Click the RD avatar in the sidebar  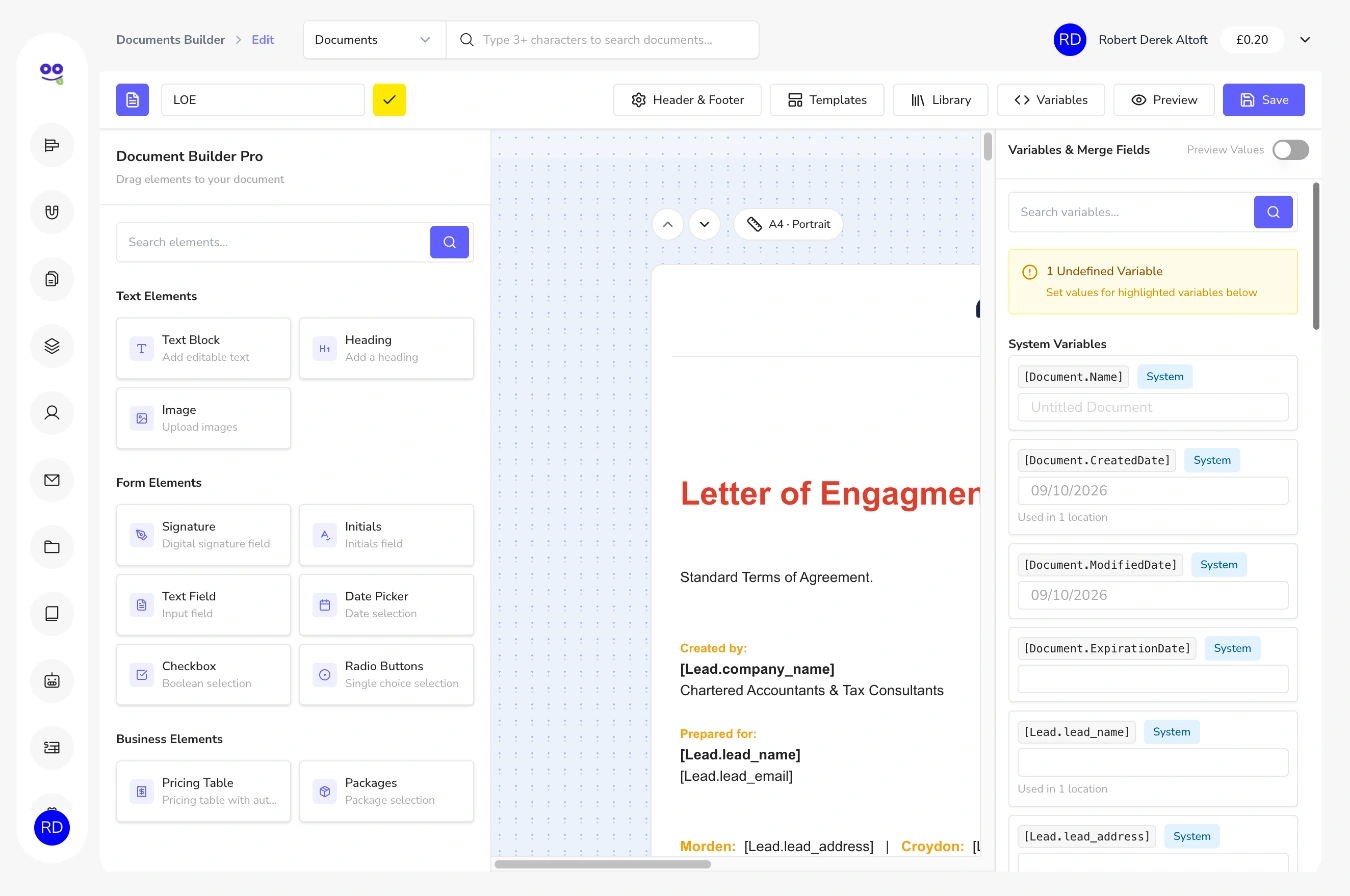pyautogui.click(x=52, y=828)
